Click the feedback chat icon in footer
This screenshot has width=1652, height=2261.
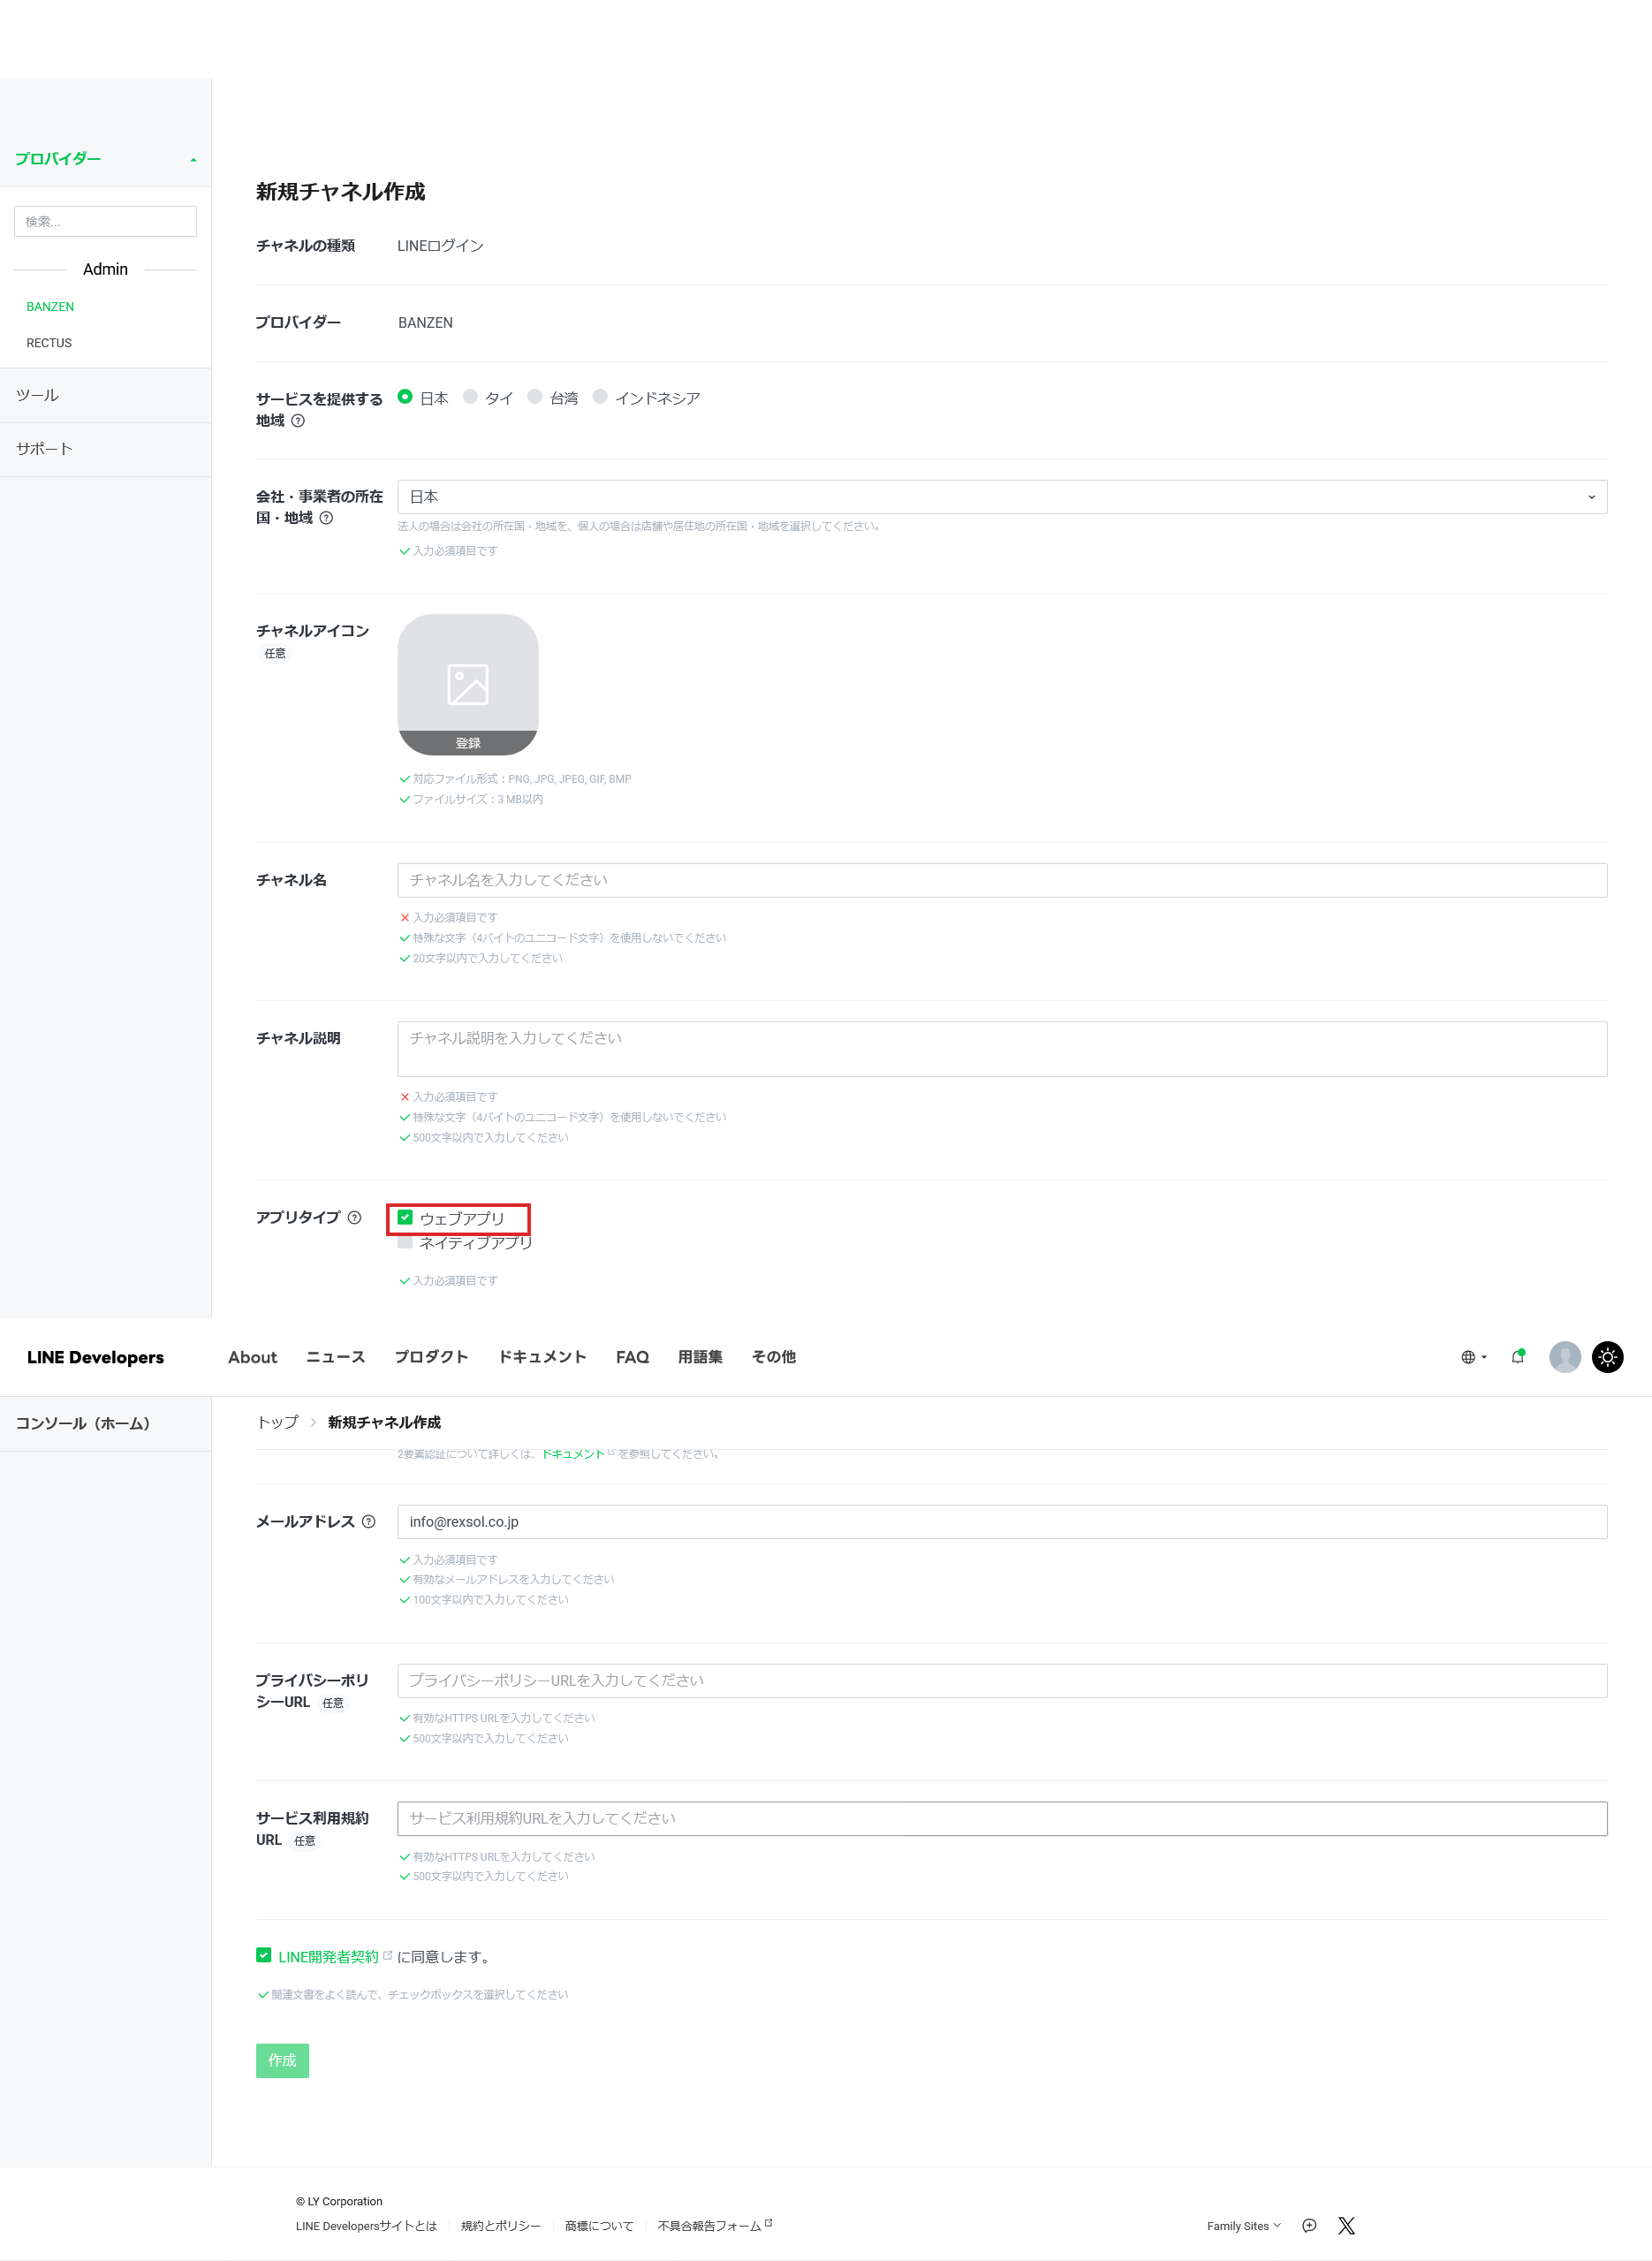click(x=1309, y=2225)
